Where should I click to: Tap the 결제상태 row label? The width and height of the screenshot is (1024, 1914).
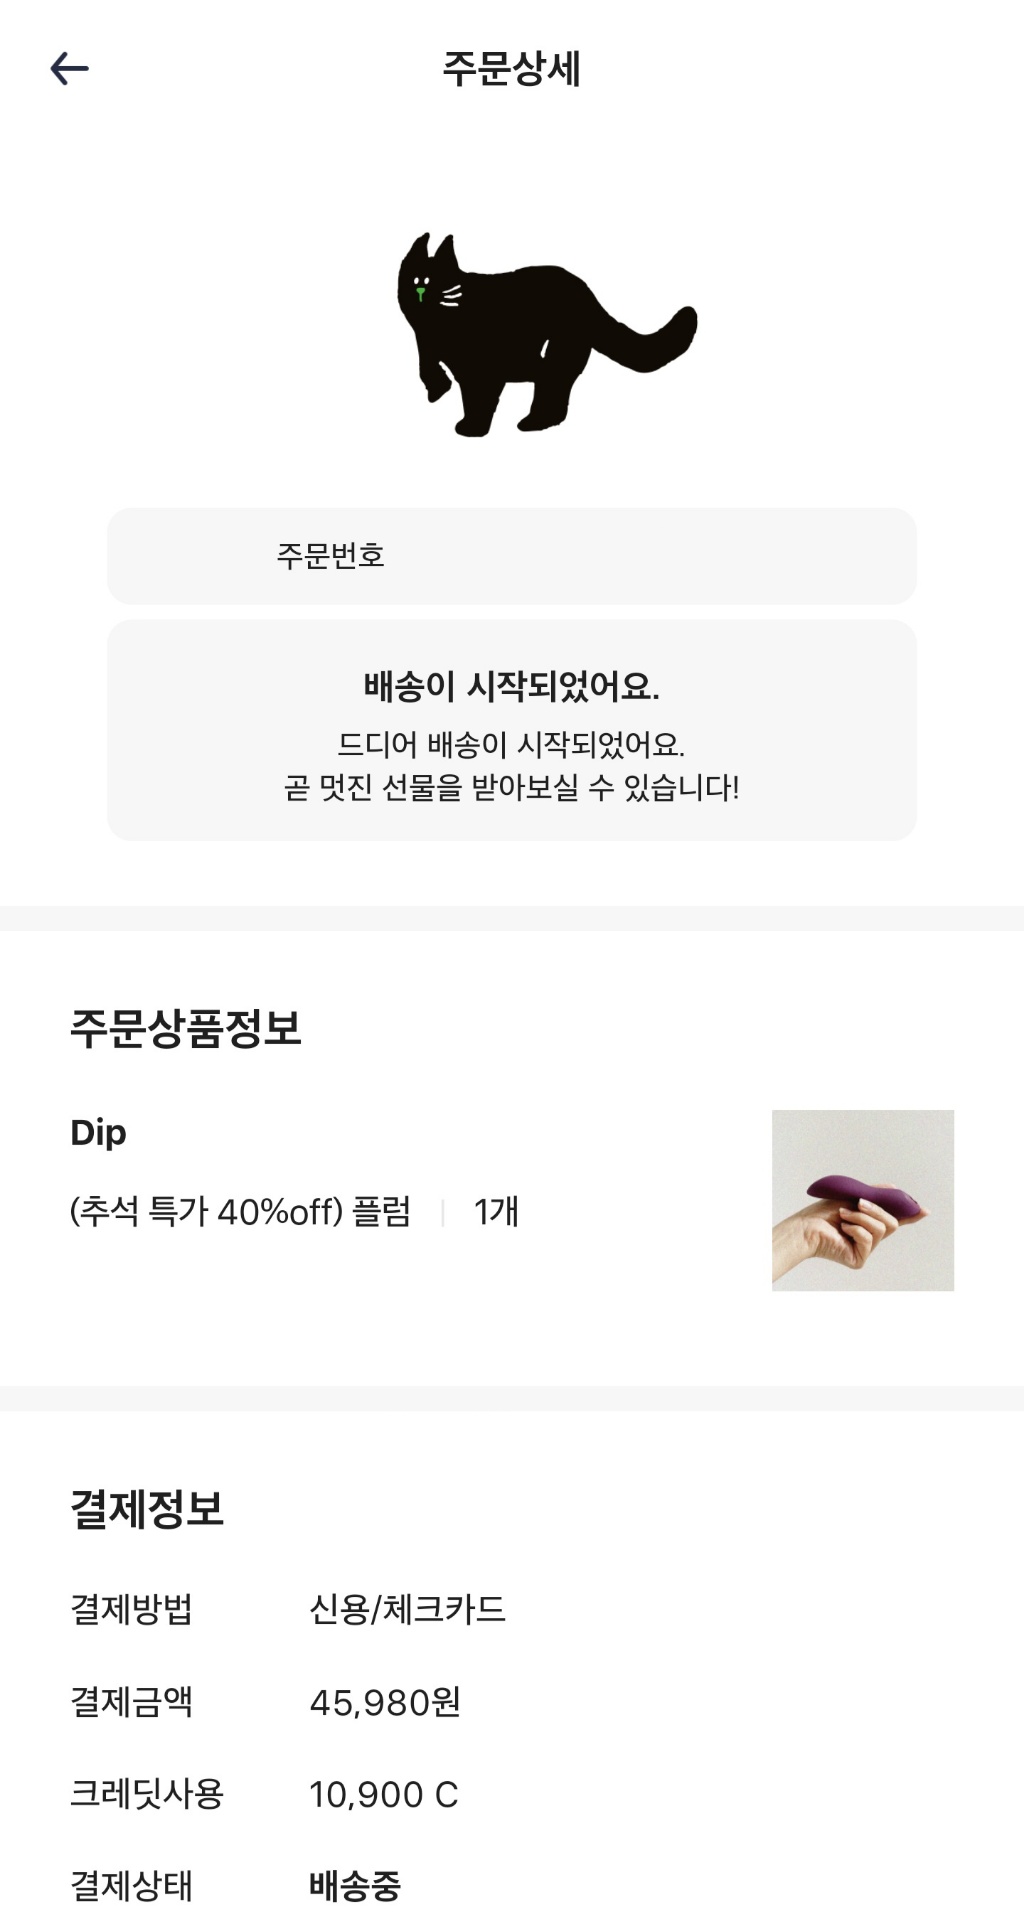coord(131,1886)
